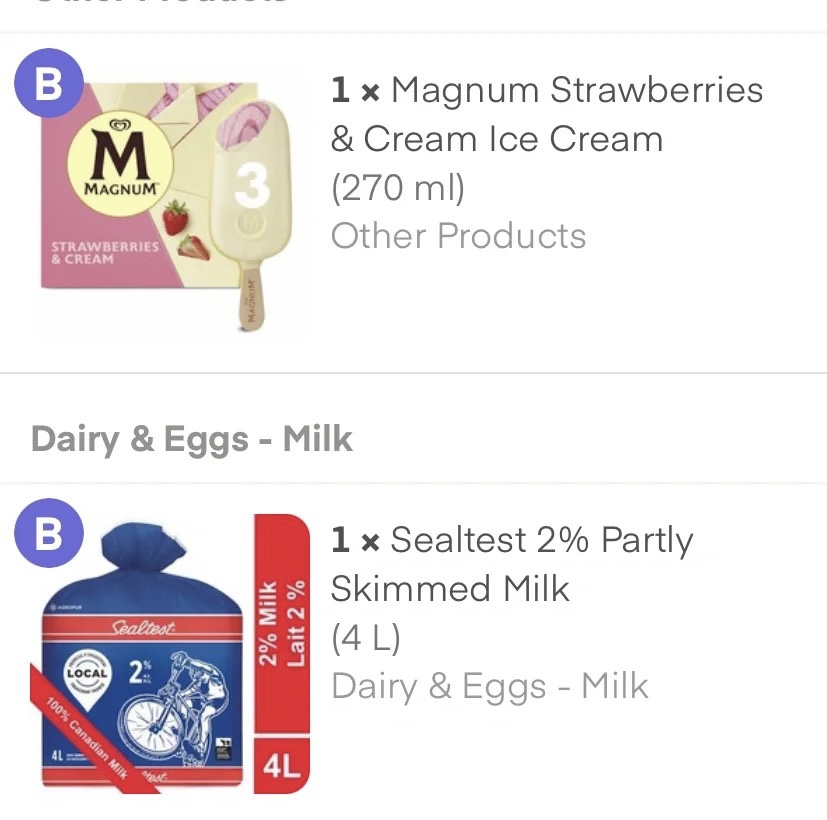Click the red 2% Milk label strip
The width and height of the screenshot is (827, 820).
click(x=282, y=623)
